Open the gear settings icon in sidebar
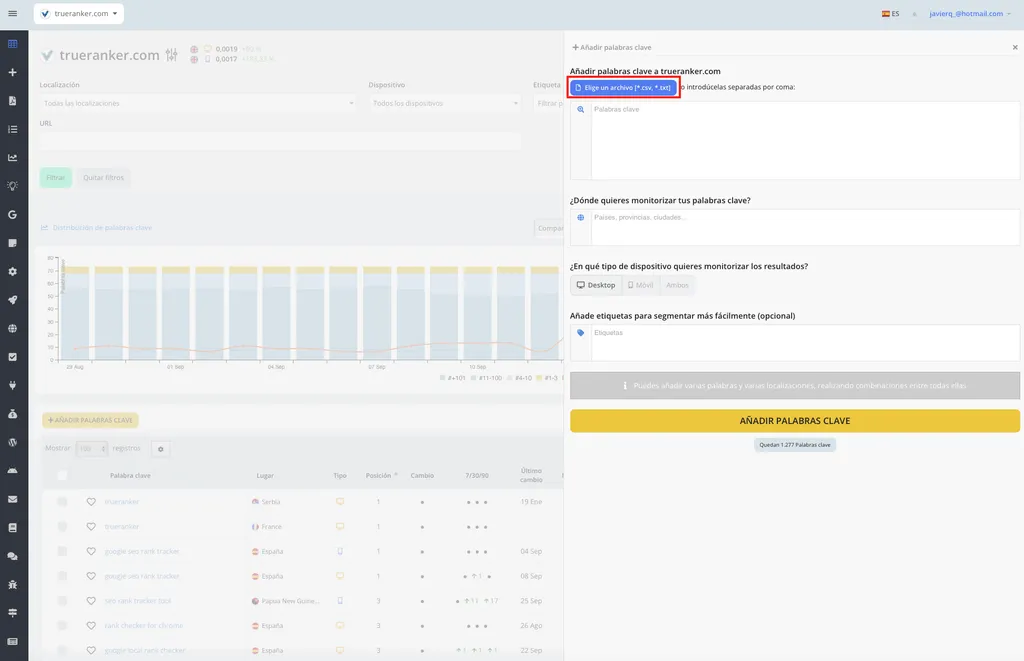The image size is (1024, 661). pos(12,271)
